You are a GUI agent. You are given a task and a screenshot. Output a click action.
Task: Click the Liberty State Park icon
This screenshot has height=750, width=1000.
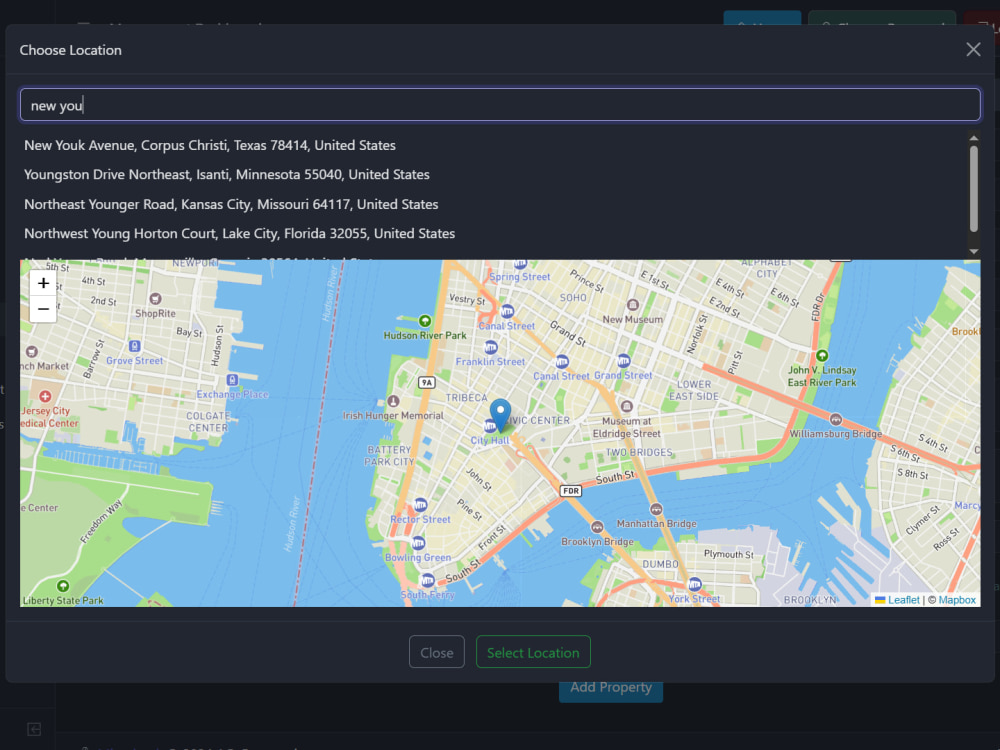[62, 586]
